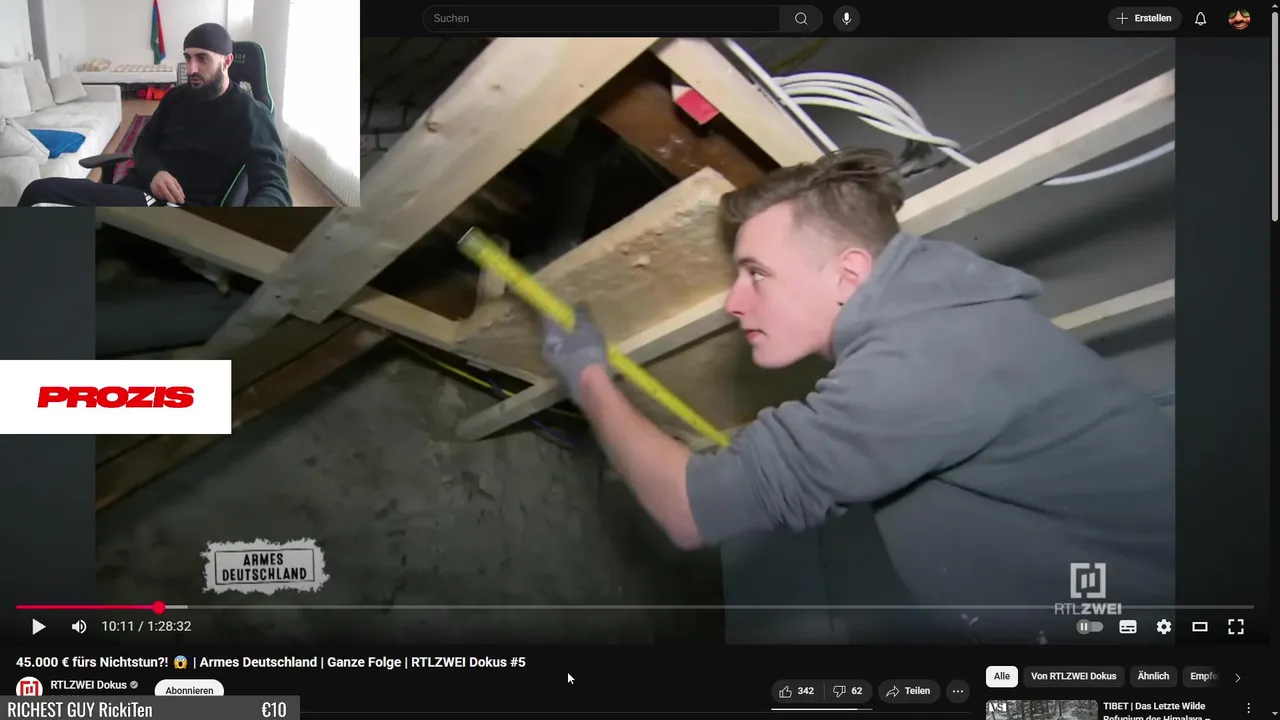Click the PROZIS sponsor banner
The height and width of the screenshot is (720, 1280).
pyautogui.click(x=115, y=397)
